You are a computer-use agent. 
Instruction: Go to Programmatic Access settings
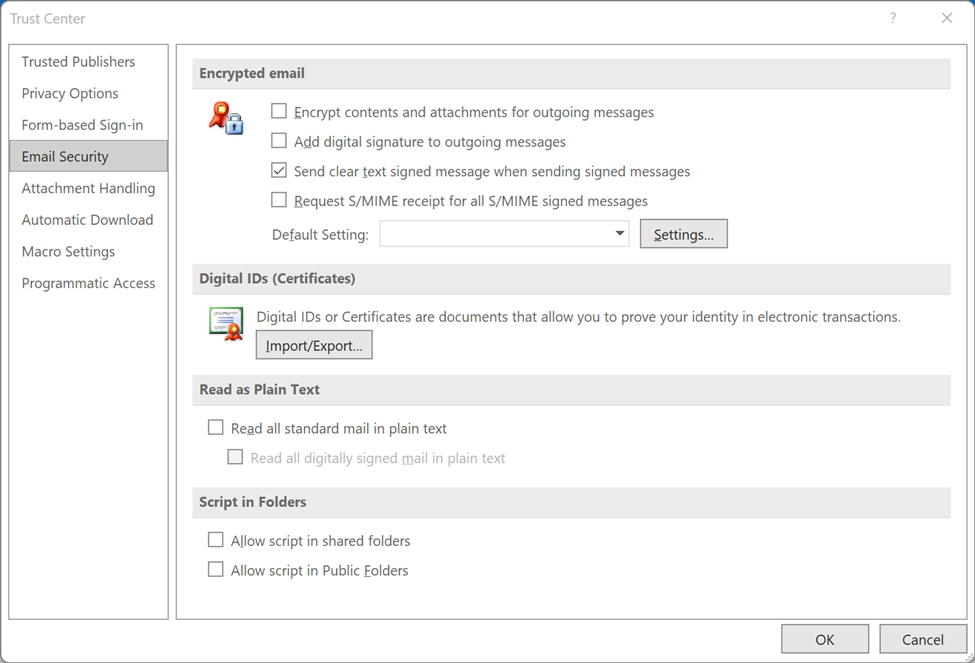88,283
